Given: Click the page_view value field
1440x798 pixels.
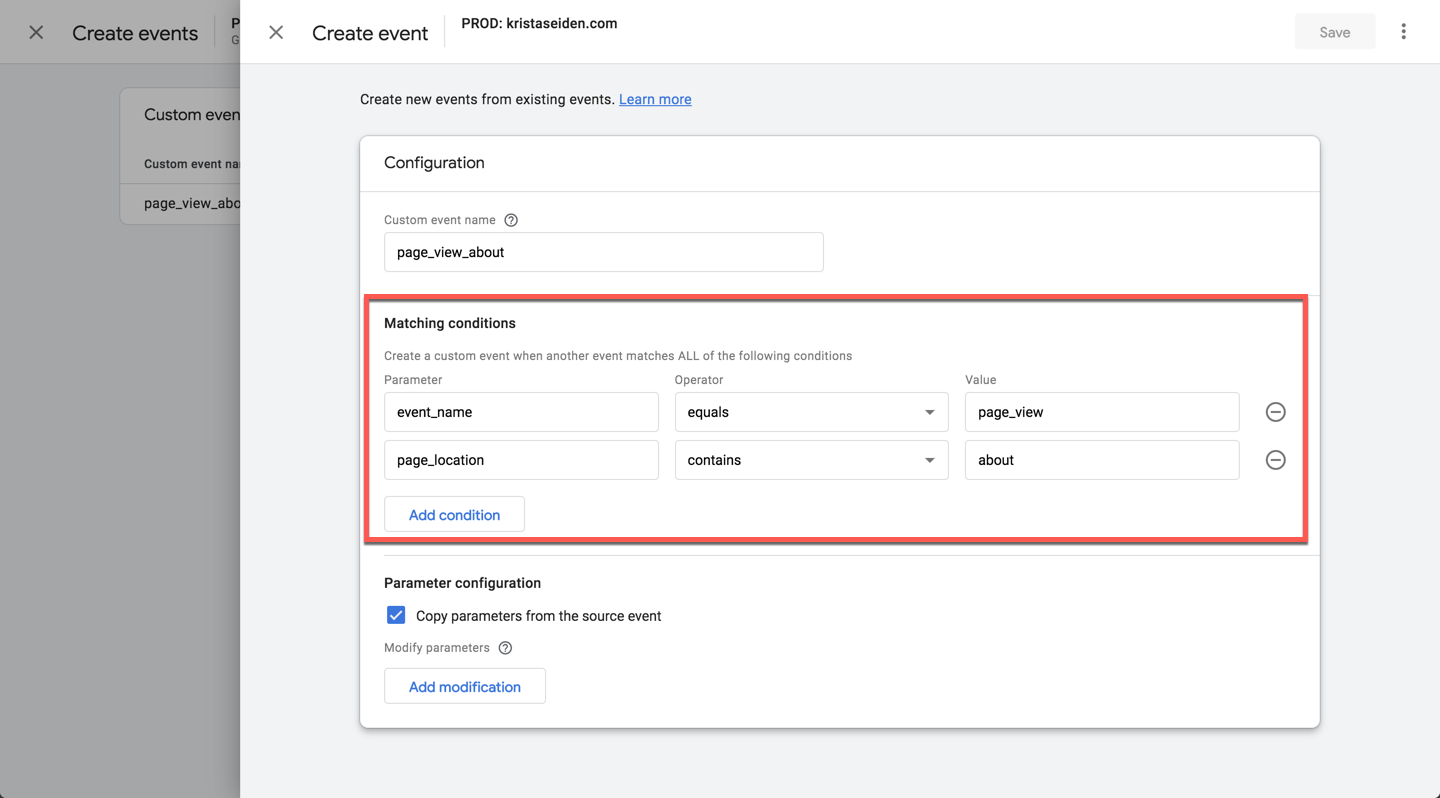Looking at the screenshot, I should [x=1101, y=412].
